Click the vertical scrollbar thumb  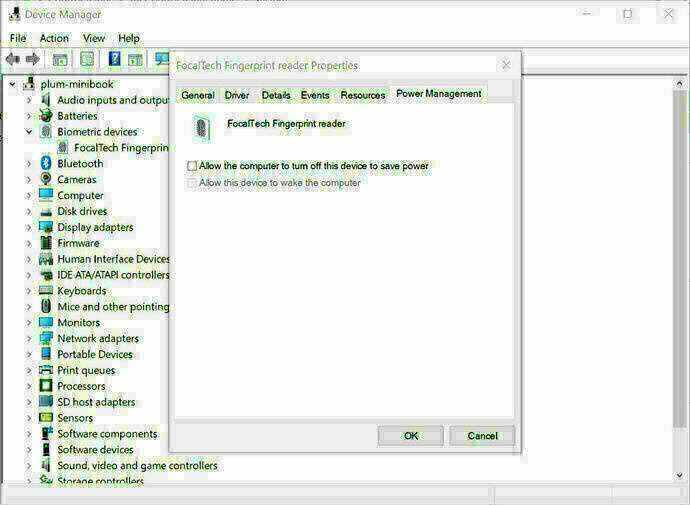click(679, 258)
